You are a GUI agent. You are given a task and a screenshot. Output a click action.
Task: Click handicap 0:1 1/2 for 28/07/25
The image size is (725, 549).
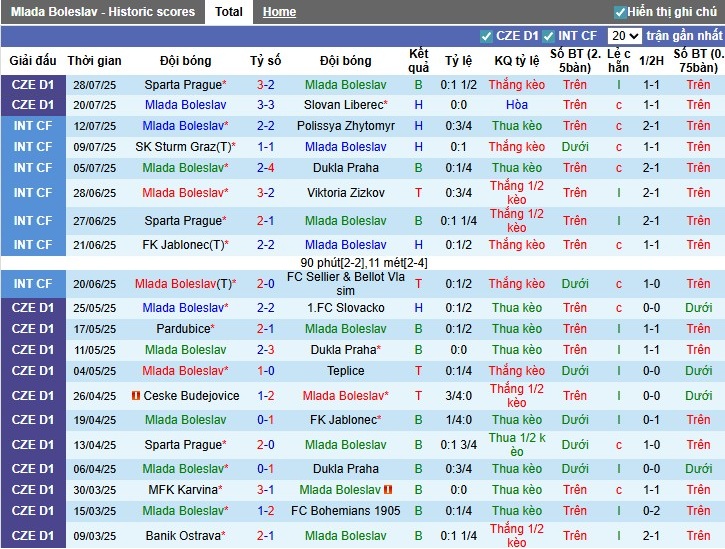(459, 85)
